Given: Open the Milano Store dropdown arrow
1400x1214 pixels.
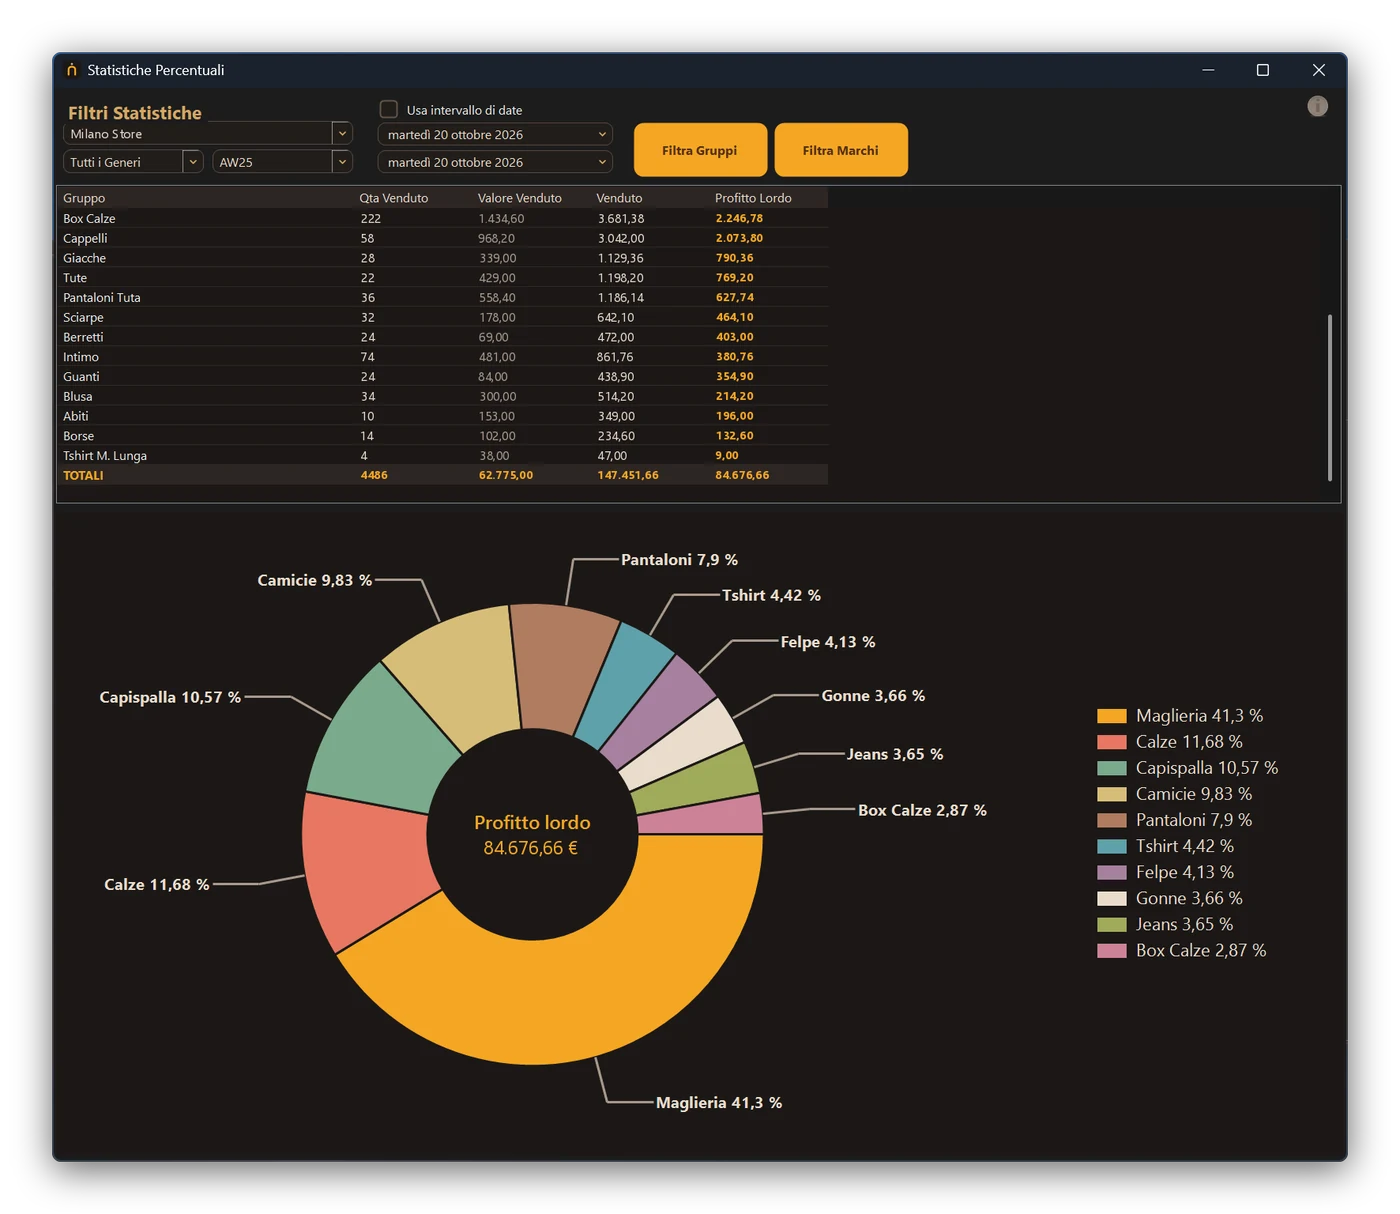Looking at the screenshot, I should pyautogui.click(x=342, y=133).
